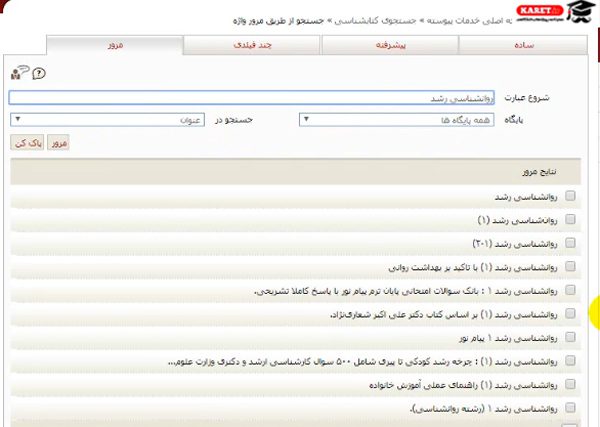Screen dimensions: 600x427
Task: Tick the row with دکتر علی اکبر شعاری‌نژاد
Action: (570, 313)
